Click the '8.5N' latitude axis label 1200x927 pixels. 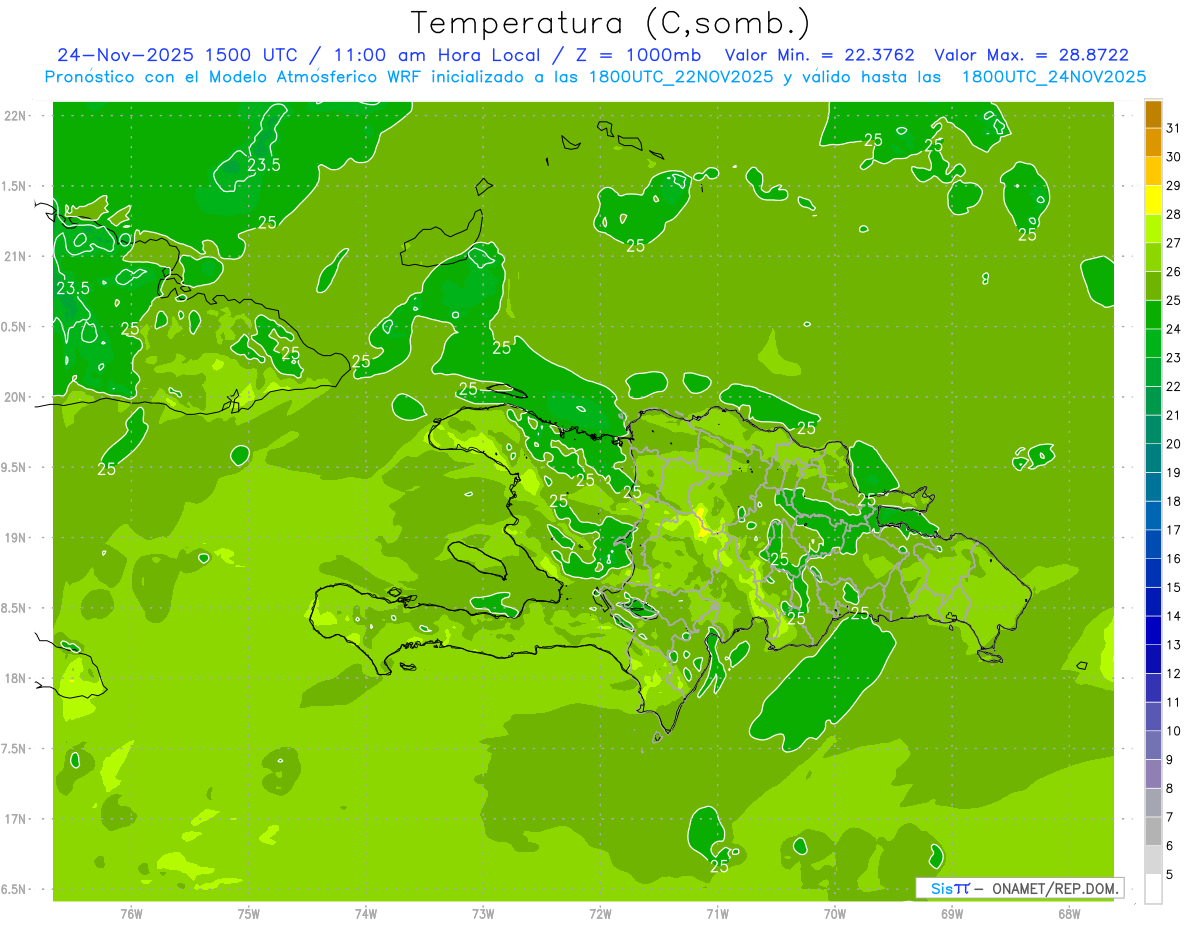[14, 608]
